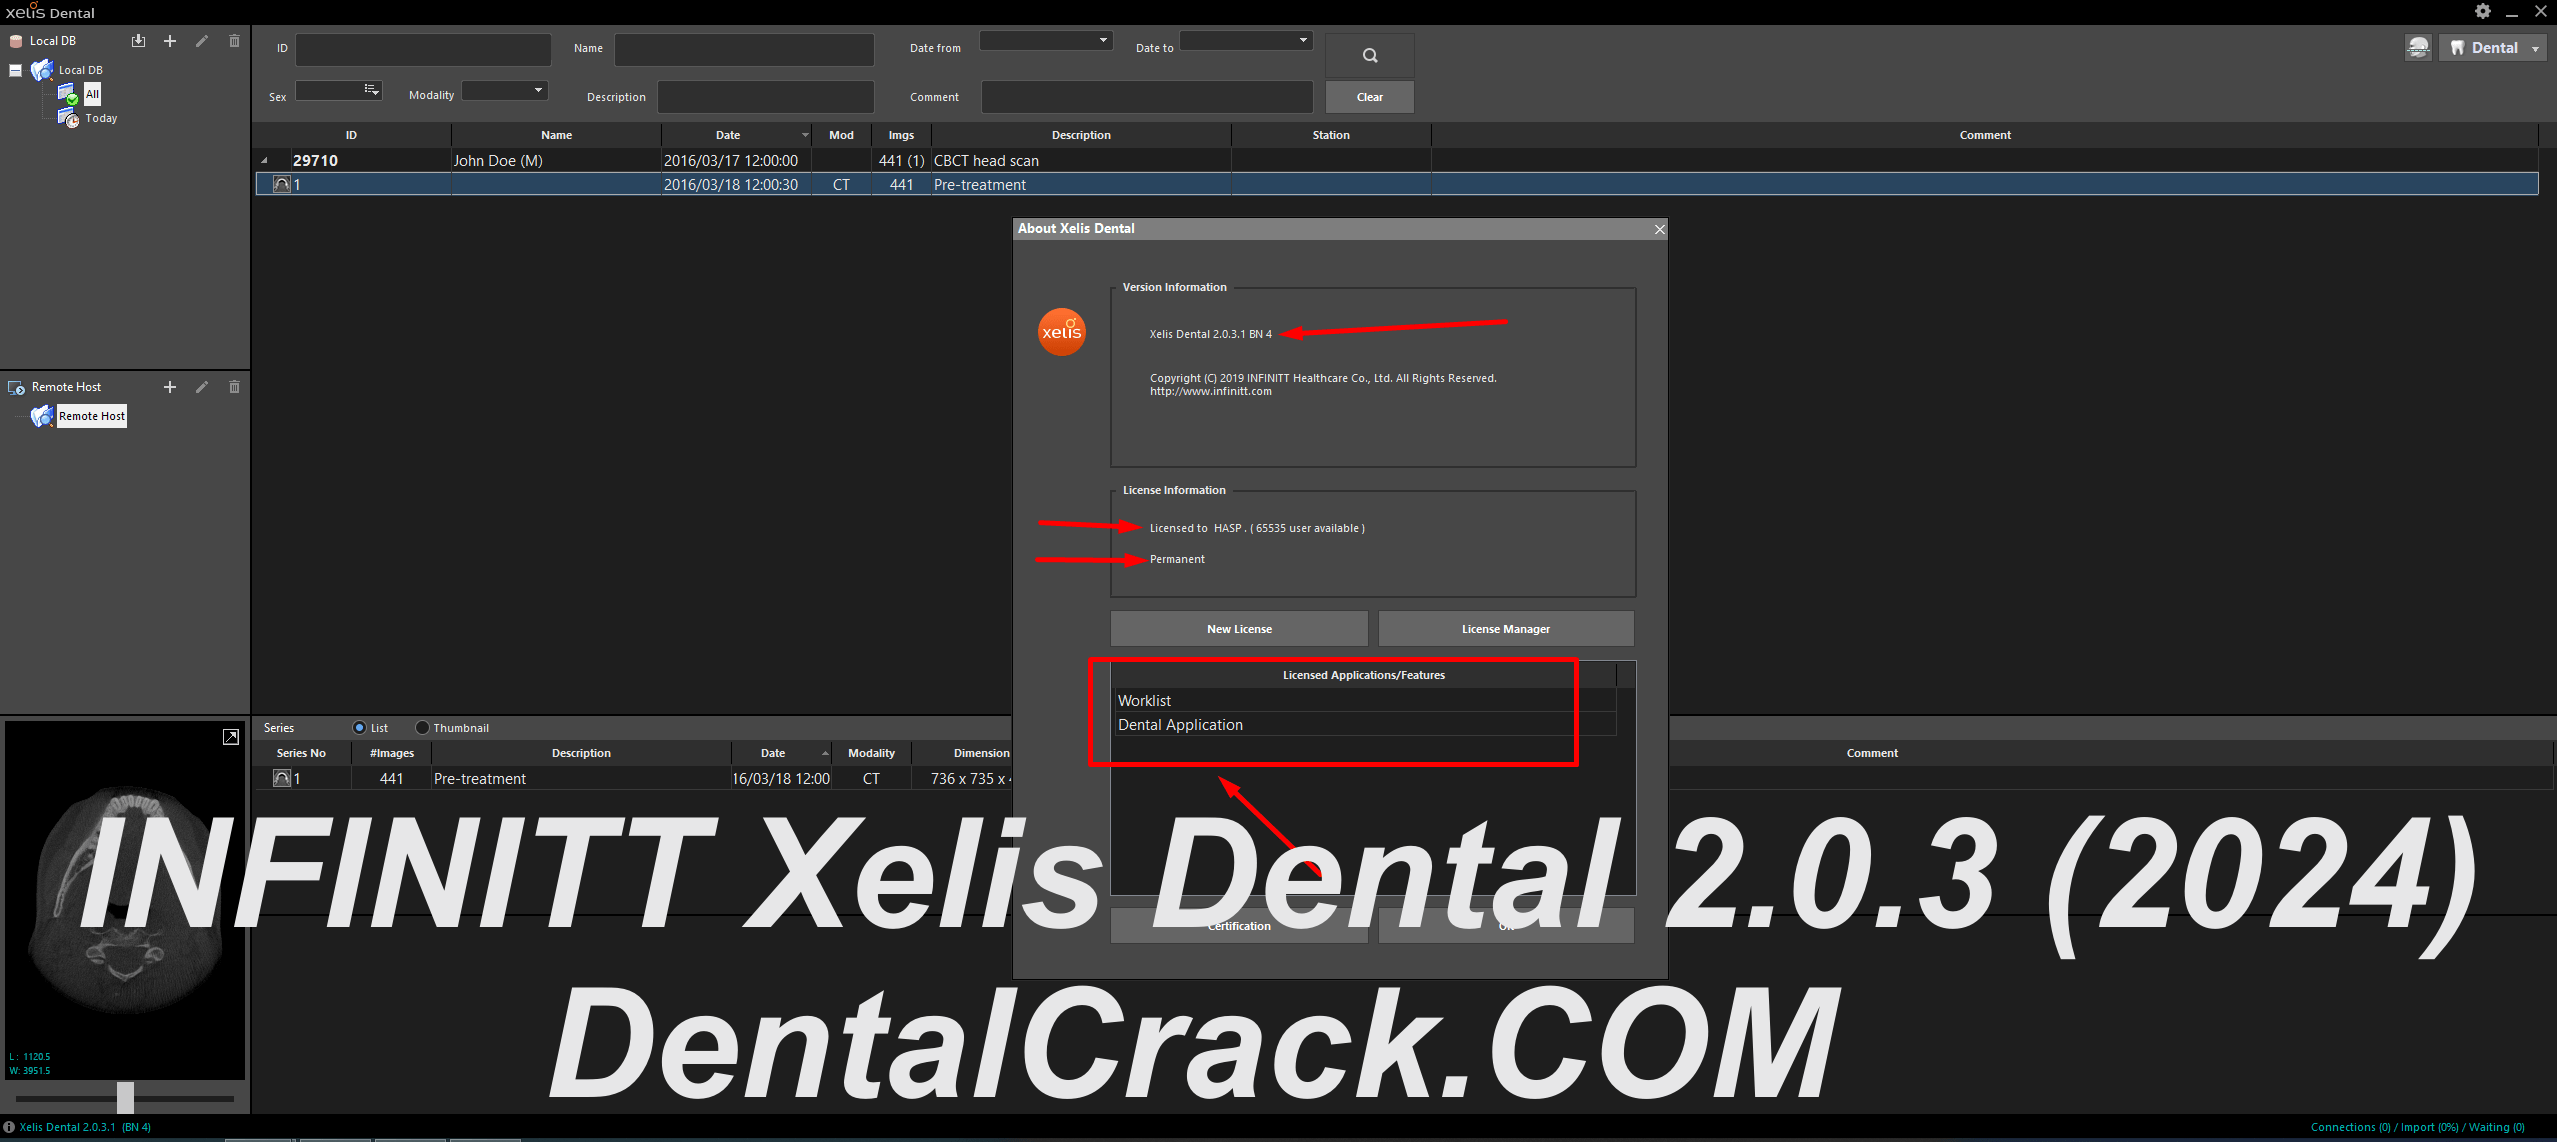This screenshot has height=1142, width=2557.
Task: Click the Remote Host connection icon
Action: (44, 416)
